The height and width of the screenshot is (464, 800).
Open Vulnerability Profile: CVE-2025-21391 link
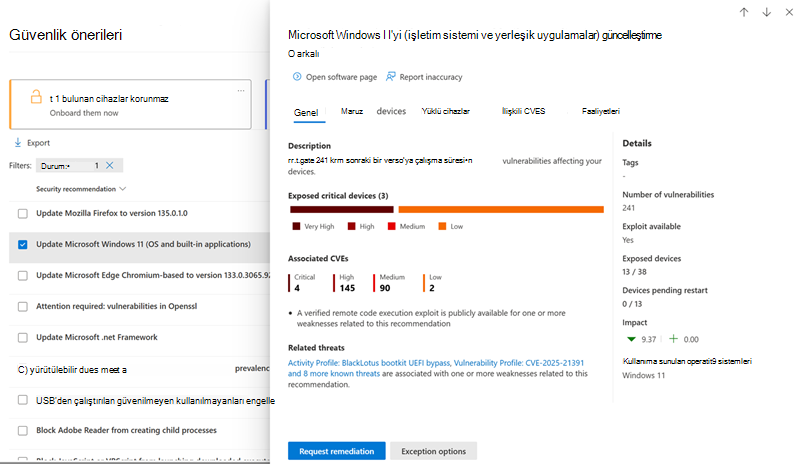coord(519,363)
